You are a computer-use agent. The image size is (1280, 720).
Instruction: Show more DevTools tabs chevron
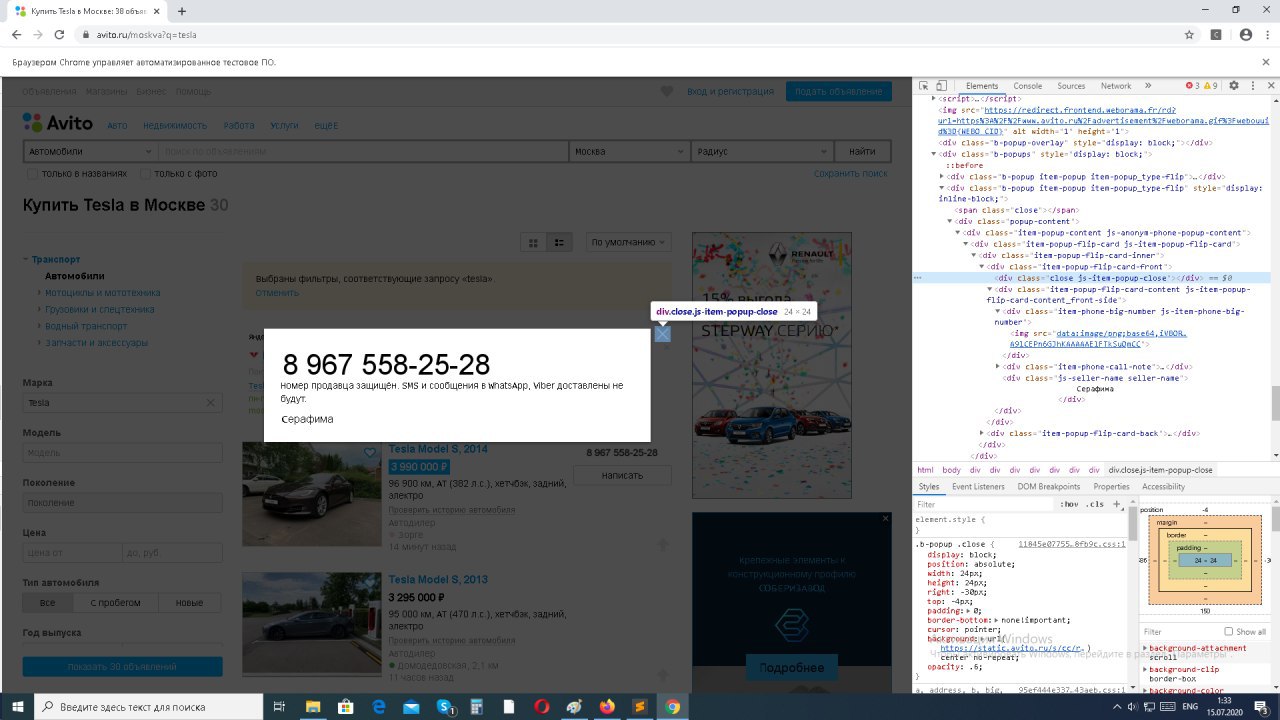[x=1148, y=86]
